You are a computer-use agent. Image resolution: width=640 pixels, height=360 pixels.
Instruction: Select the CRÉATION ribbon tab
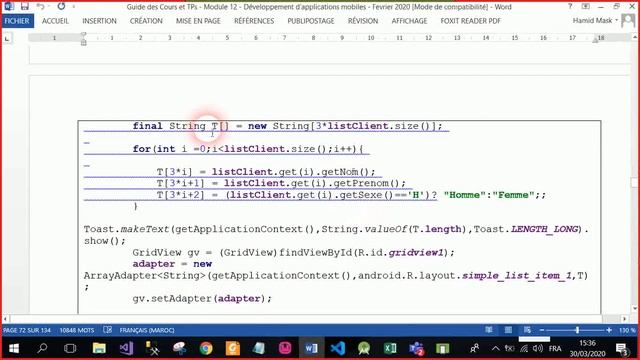[146, 21]
